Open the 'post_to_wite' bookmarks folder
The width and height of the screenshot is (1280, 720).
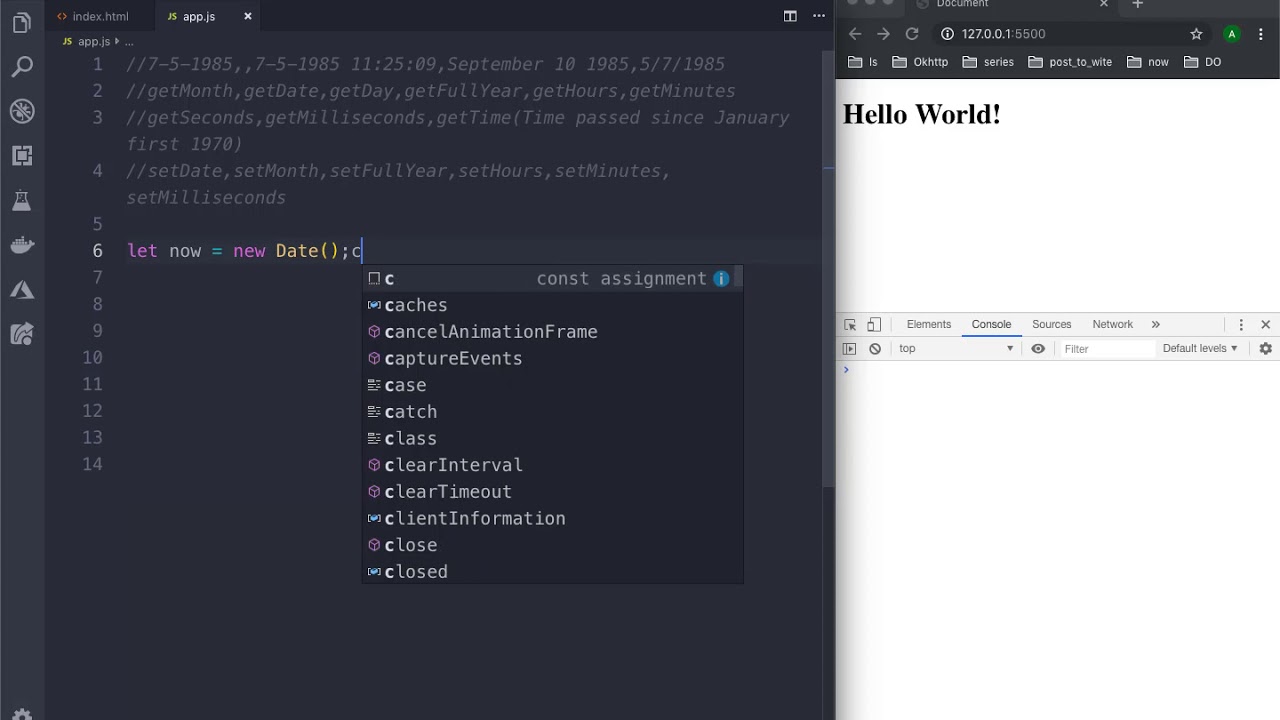point(1070,62)
